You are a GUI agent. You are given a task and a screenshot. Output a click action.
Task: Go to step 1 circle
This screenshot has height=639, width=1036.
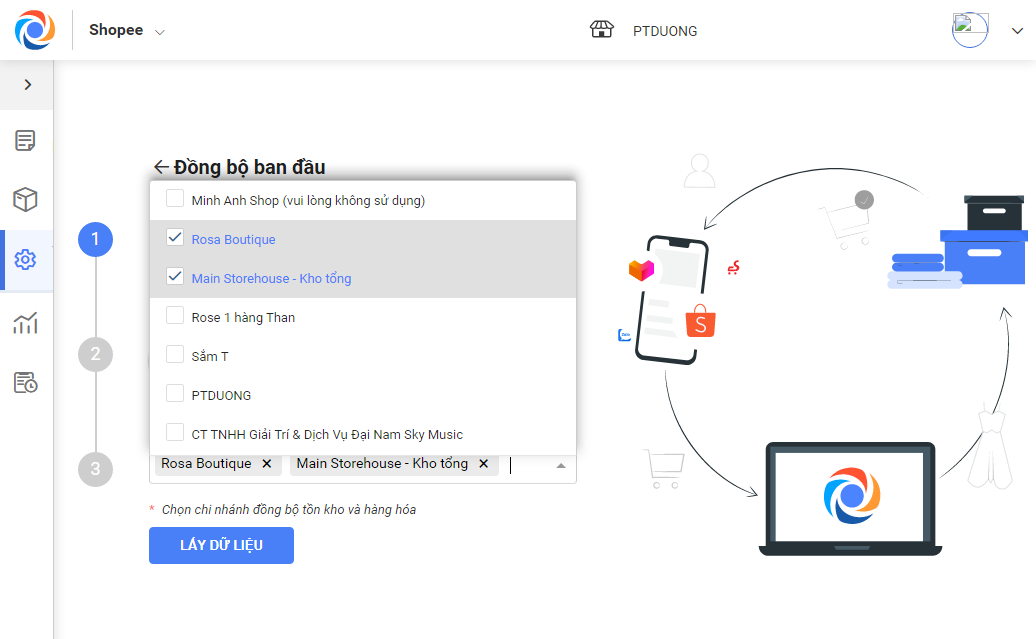click(x=96, y=239)
